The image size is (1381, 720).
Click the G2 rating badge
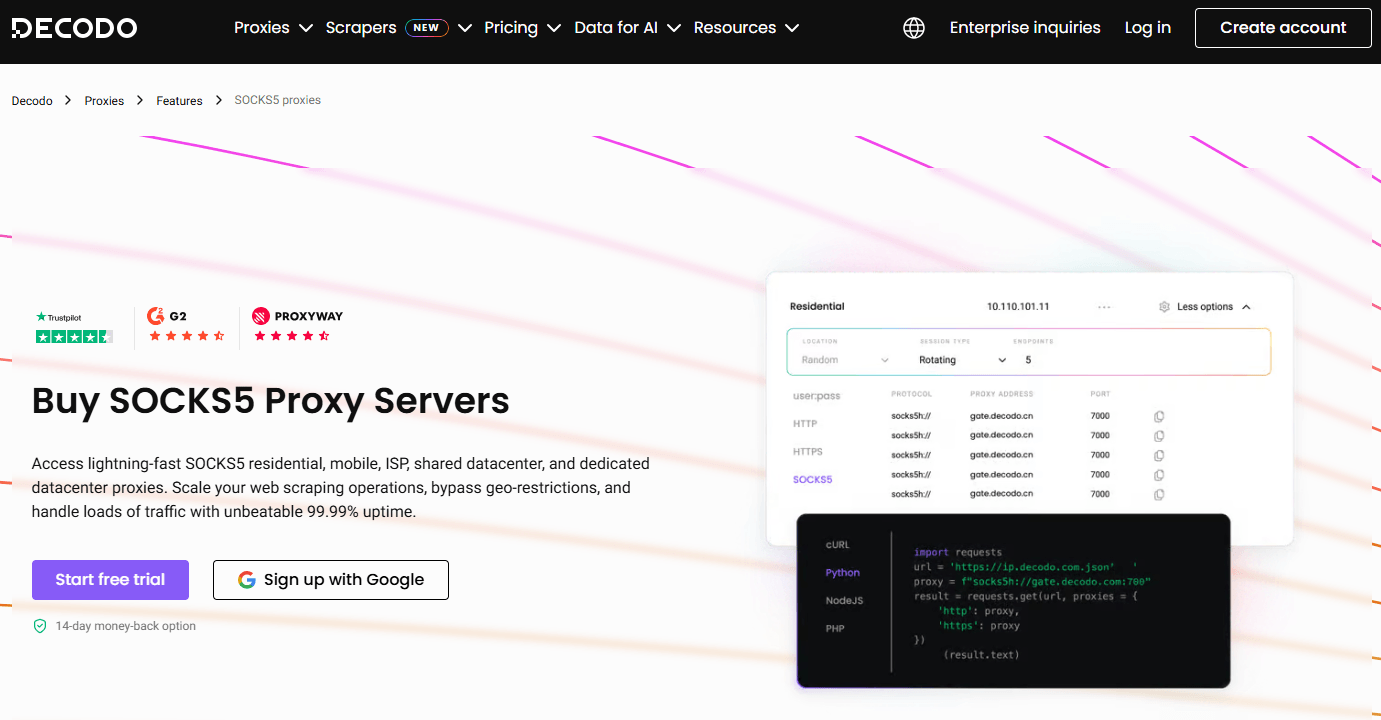click(x=186, y=326)
